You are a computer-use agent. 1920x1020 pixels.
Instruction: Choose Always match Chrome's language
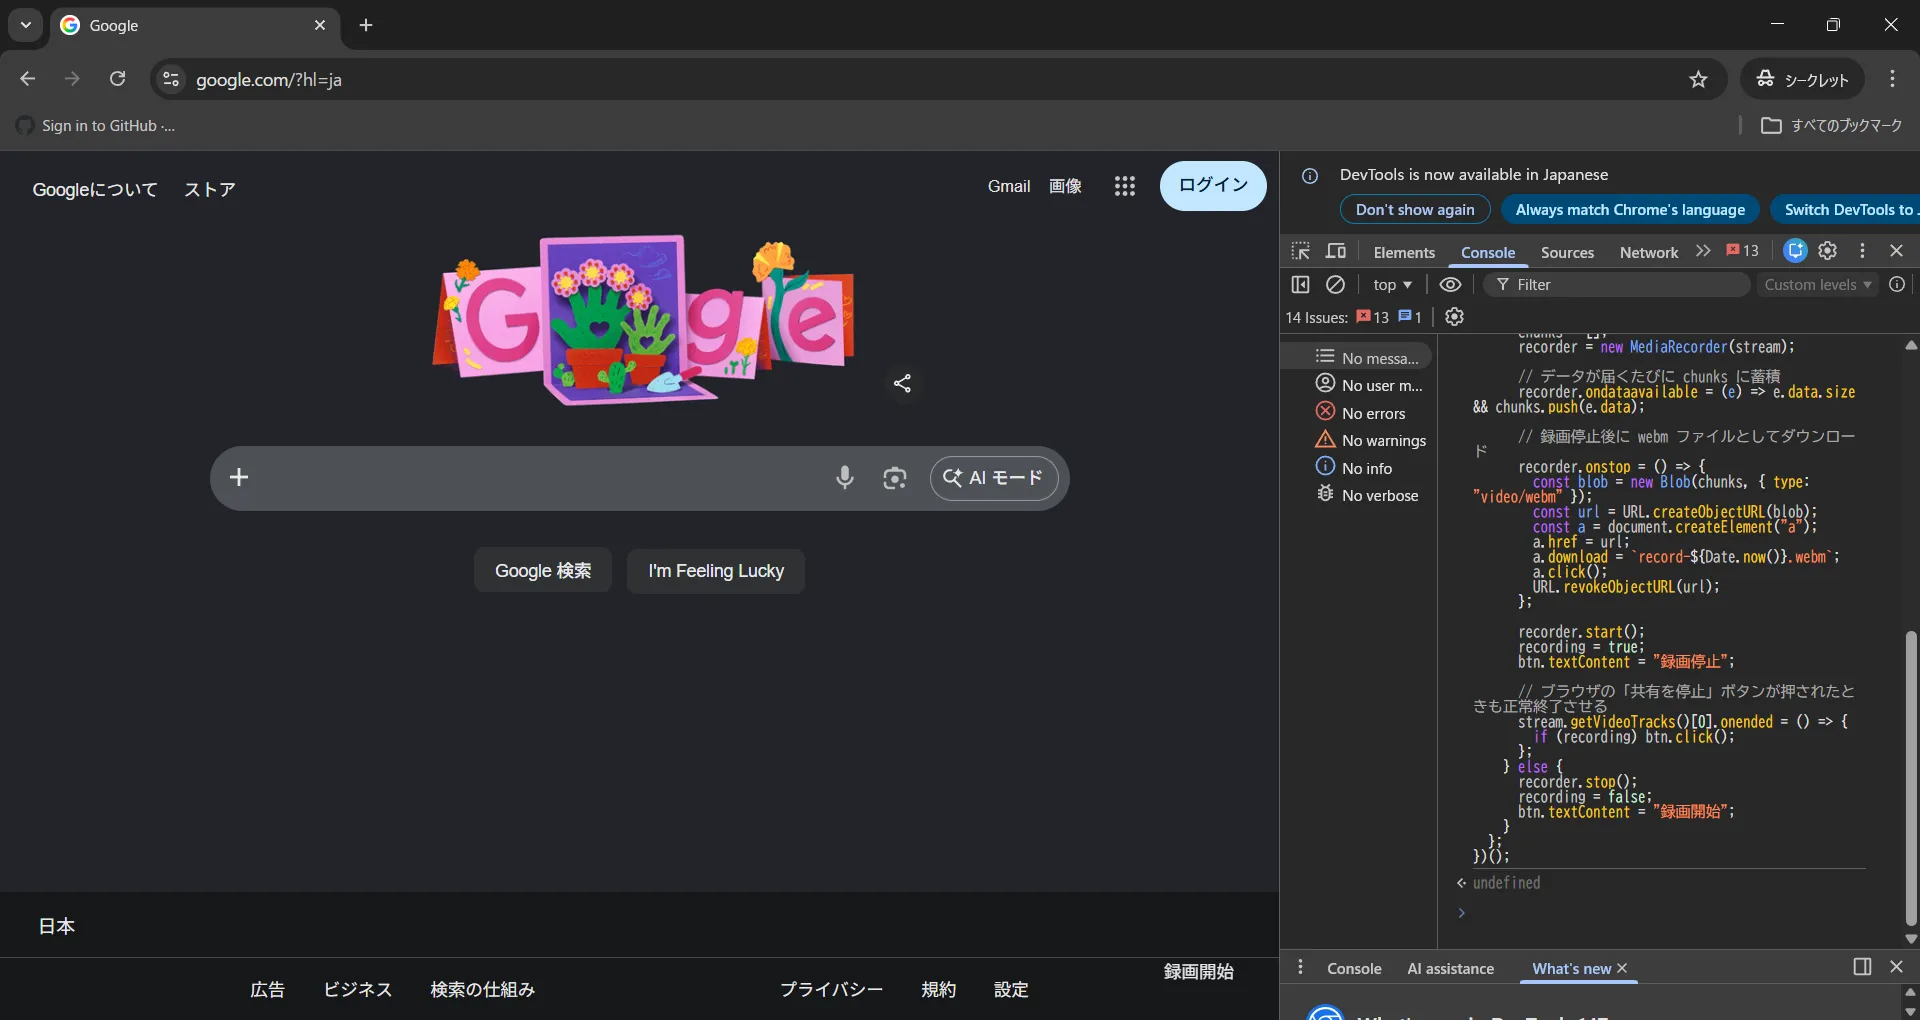[x=1630, y=210]
